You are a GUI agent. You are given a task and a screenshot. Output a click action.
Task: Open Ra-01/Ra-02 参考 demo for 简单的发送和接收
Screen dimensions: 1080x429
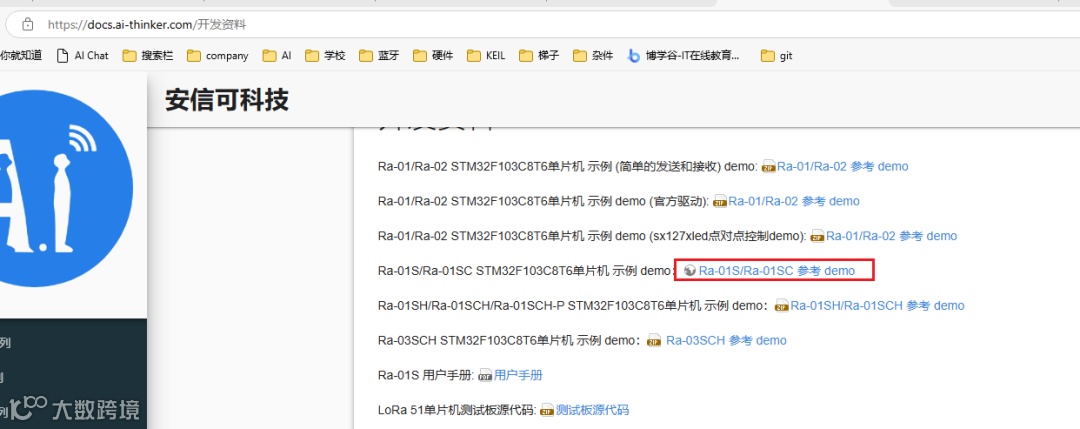[842, 166]
